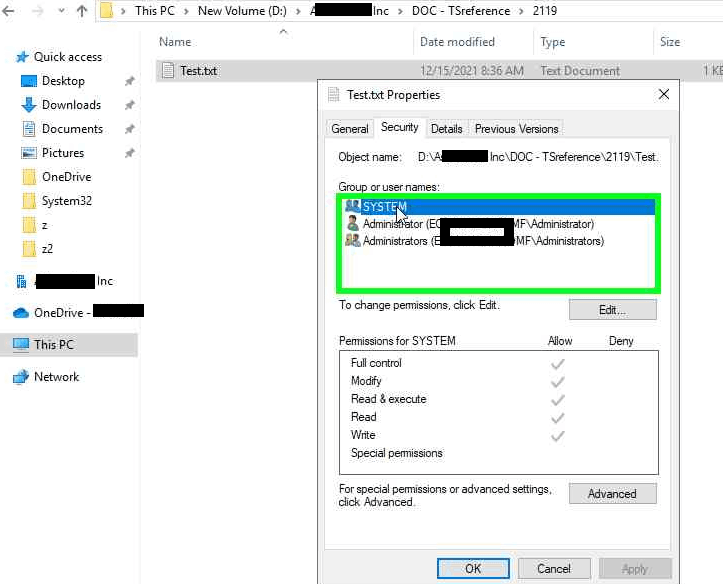Switch to the General tab
The image size is (723, 584).
point(350,129)
